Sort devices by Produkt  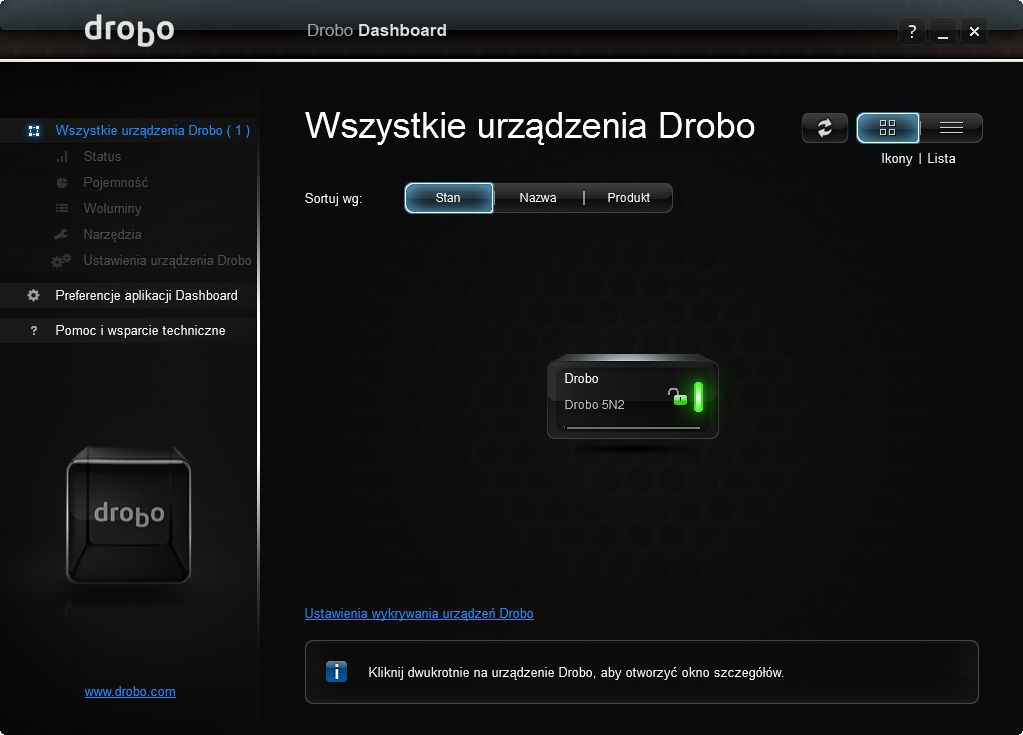628,198
